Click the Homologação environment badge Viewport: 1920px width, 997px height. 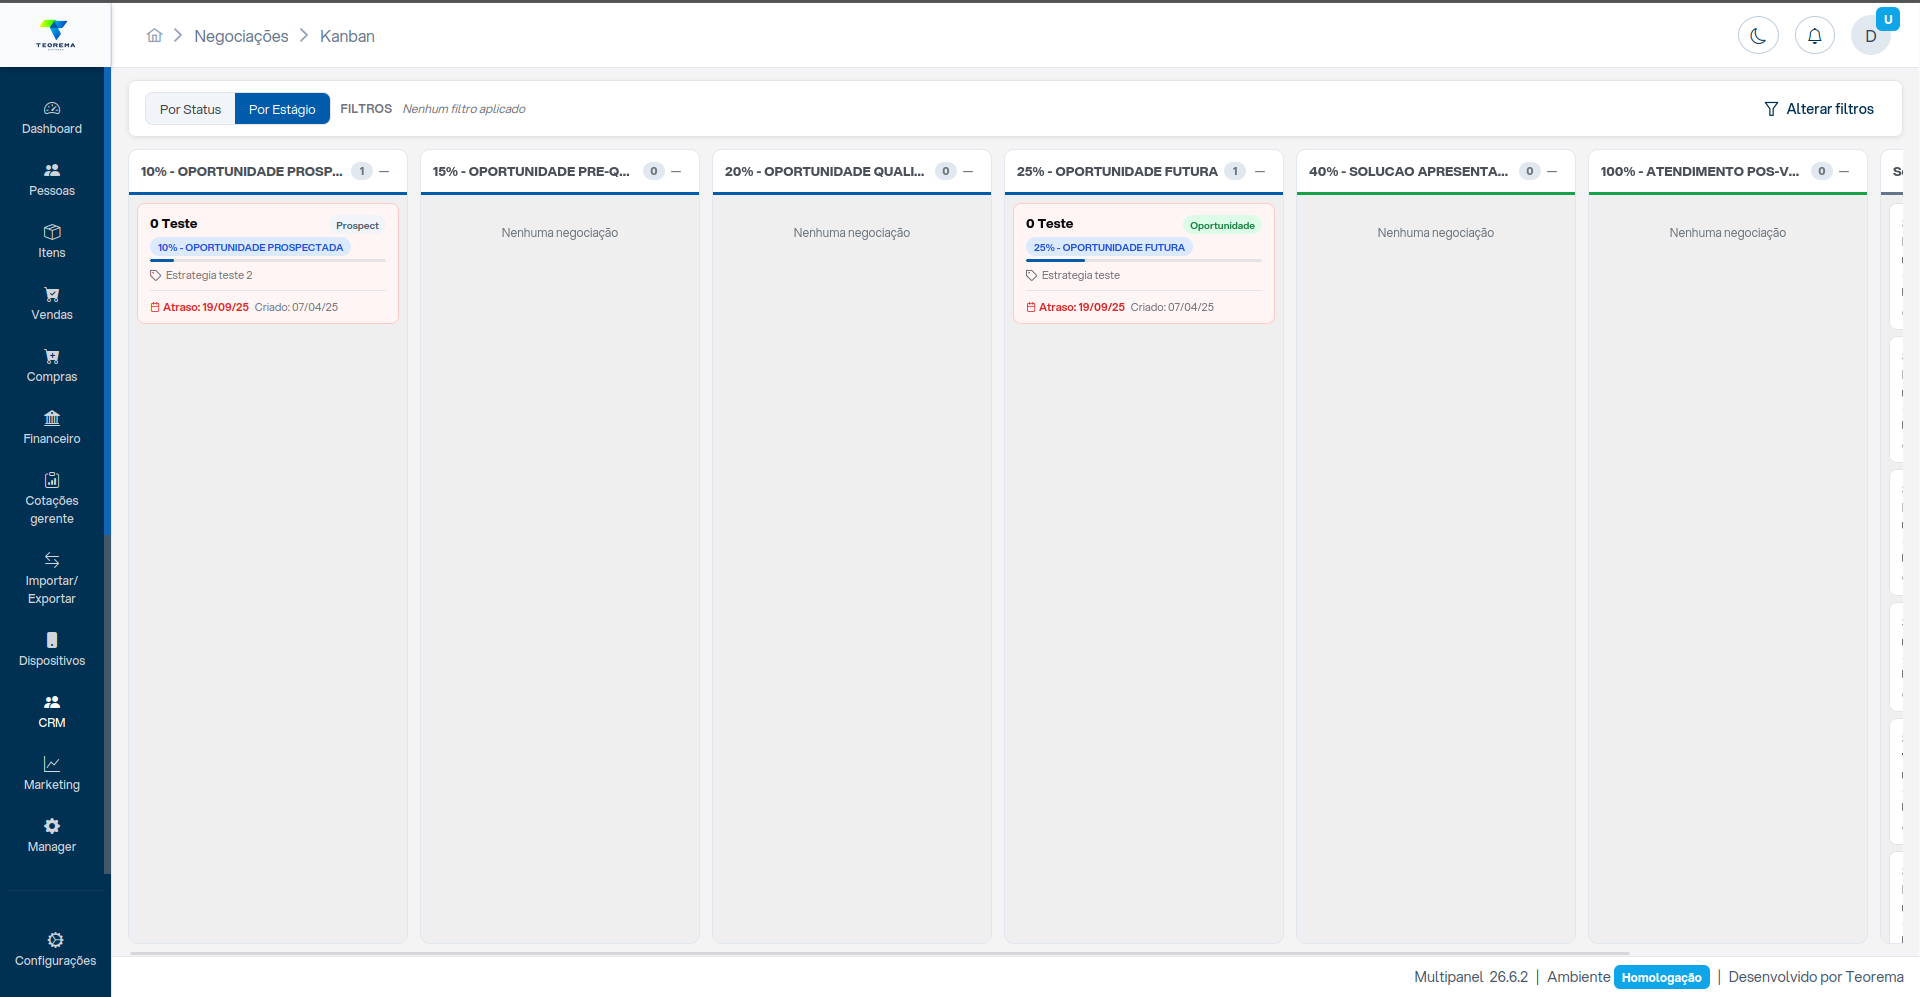pos(1661,977)
